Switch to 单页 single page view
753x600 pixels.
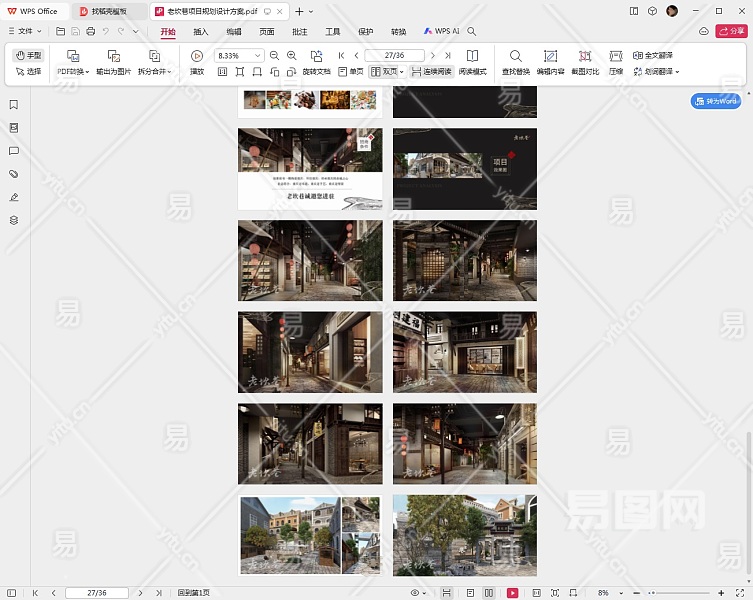(x=351, y=72)
